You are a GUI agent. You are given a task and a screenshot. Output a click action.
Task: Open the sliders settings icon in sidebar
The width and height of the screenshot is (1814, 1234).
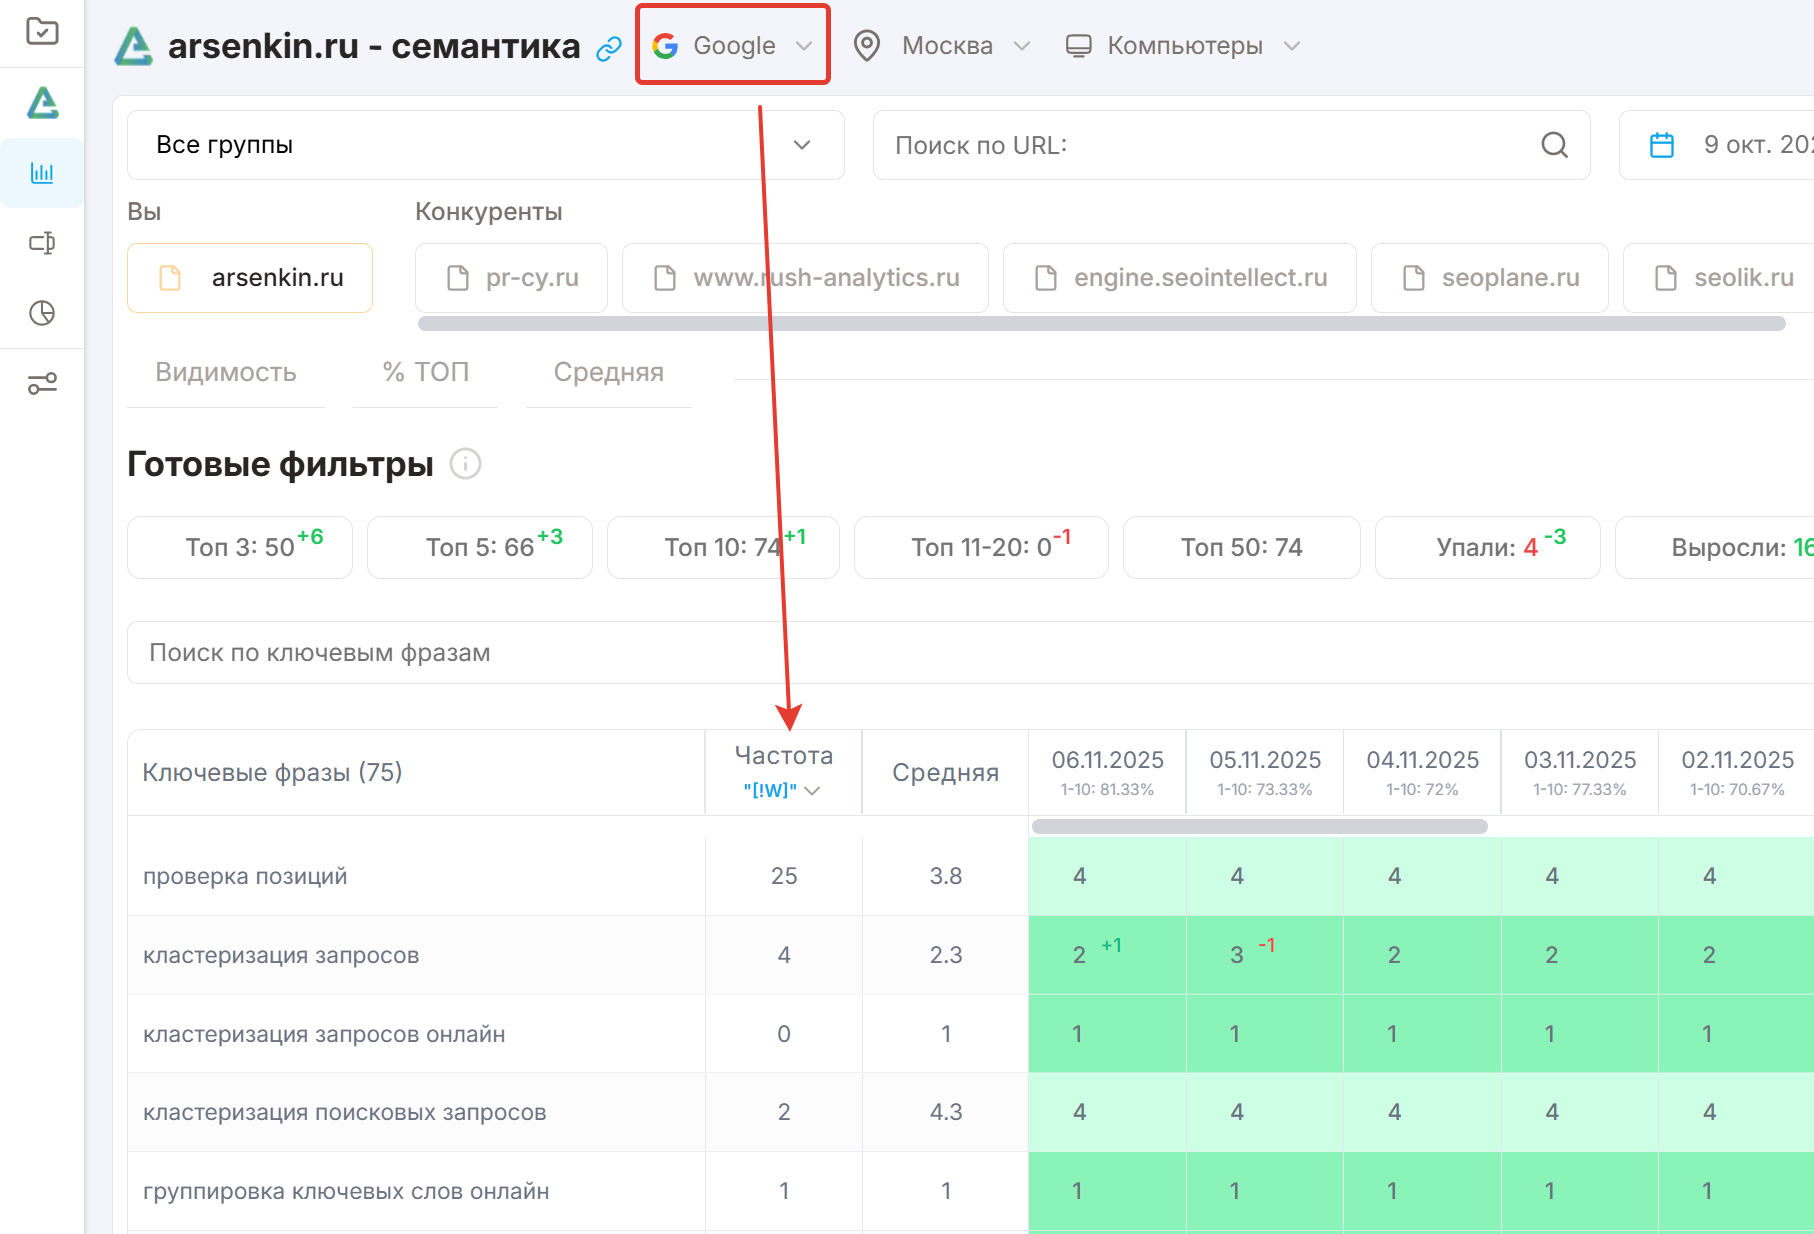42,383
